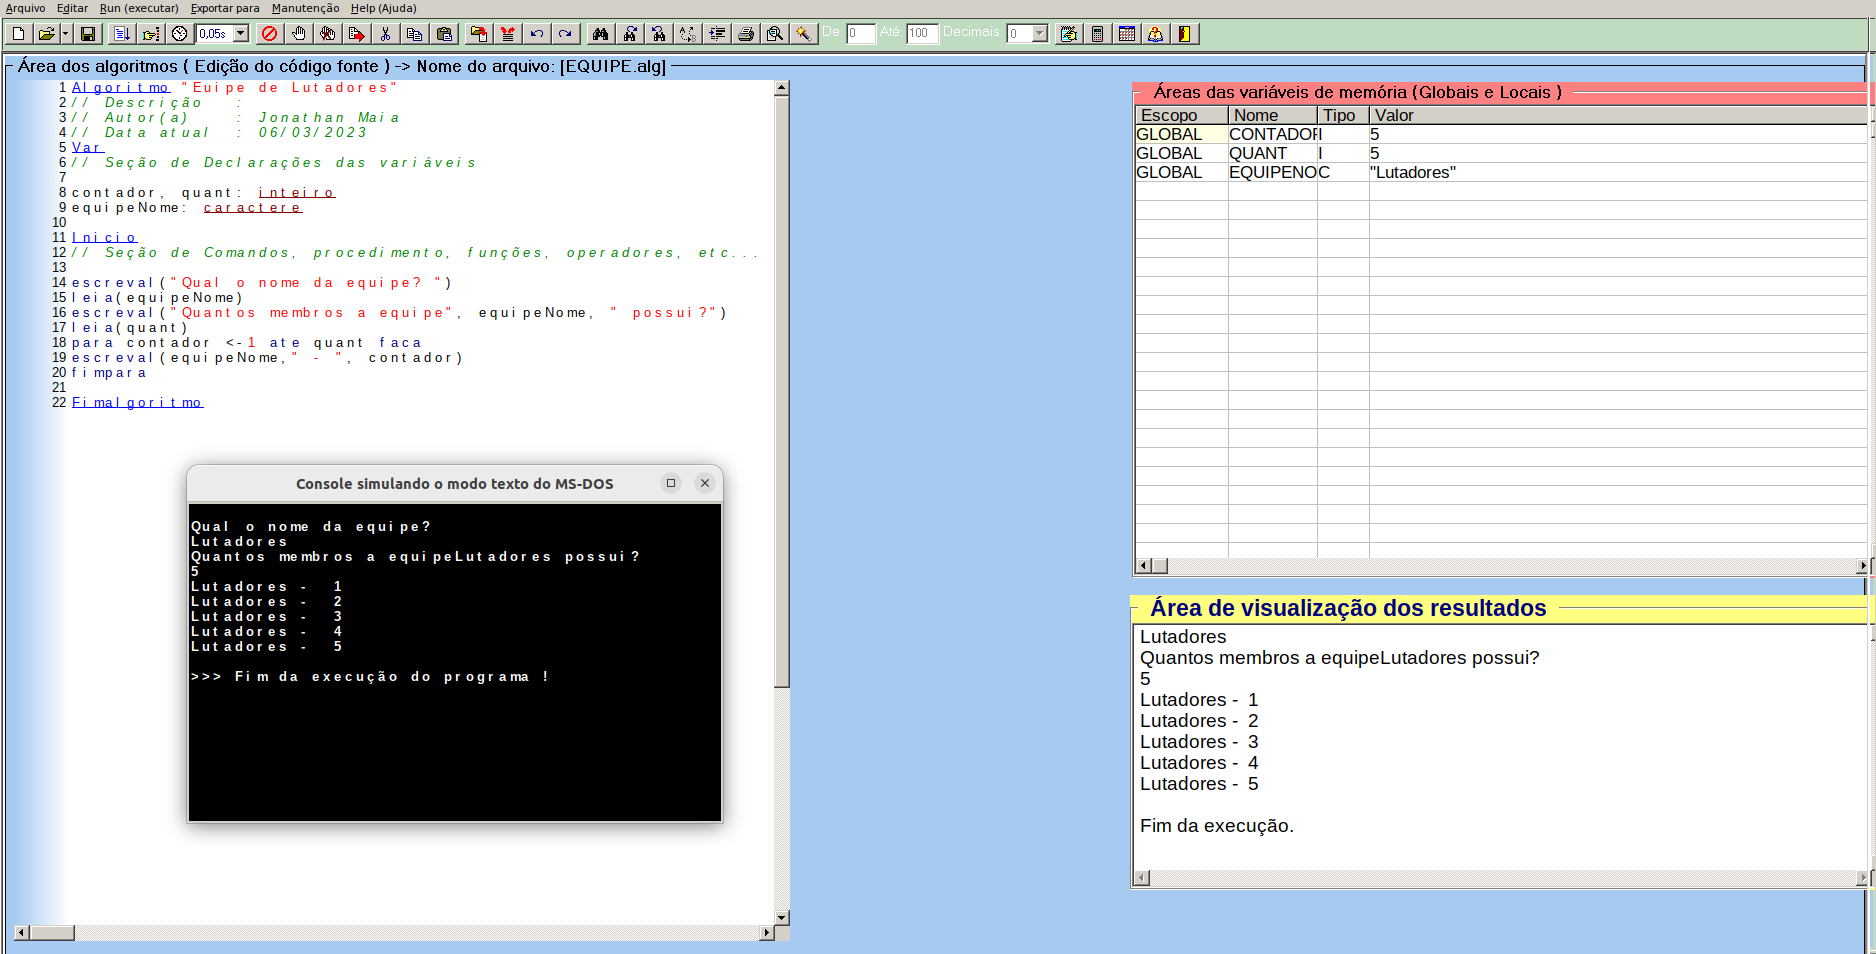Click the 'Inicio' keyword on line 11
Viewport: 1876px width, 954px height.
click(x=104, y=238)
